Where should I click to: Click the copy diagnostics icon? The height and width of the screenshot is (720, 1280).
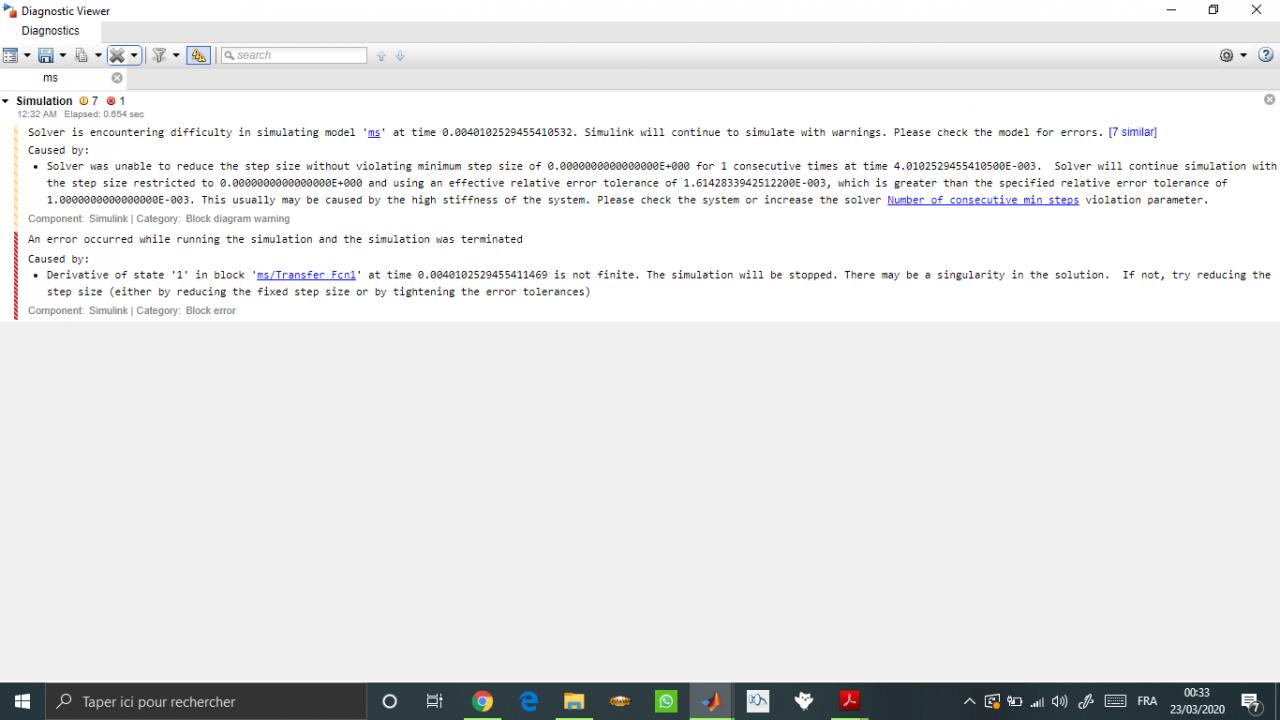[x=82, y=55]
